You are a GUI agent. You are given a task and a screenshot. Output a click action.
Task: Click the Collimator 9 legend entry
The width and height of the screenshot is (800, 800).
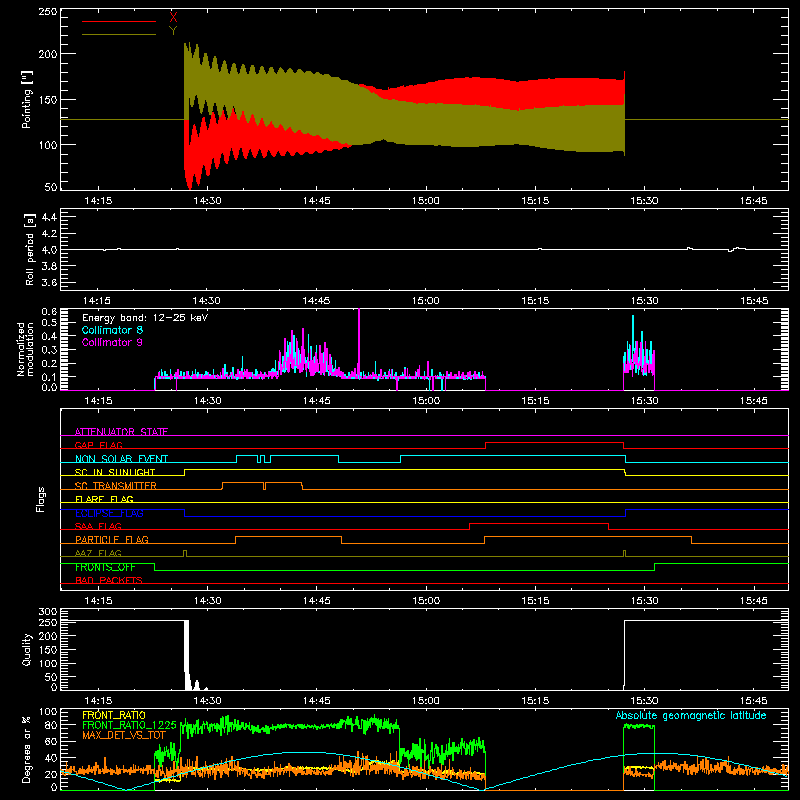(x=112, y=342)
